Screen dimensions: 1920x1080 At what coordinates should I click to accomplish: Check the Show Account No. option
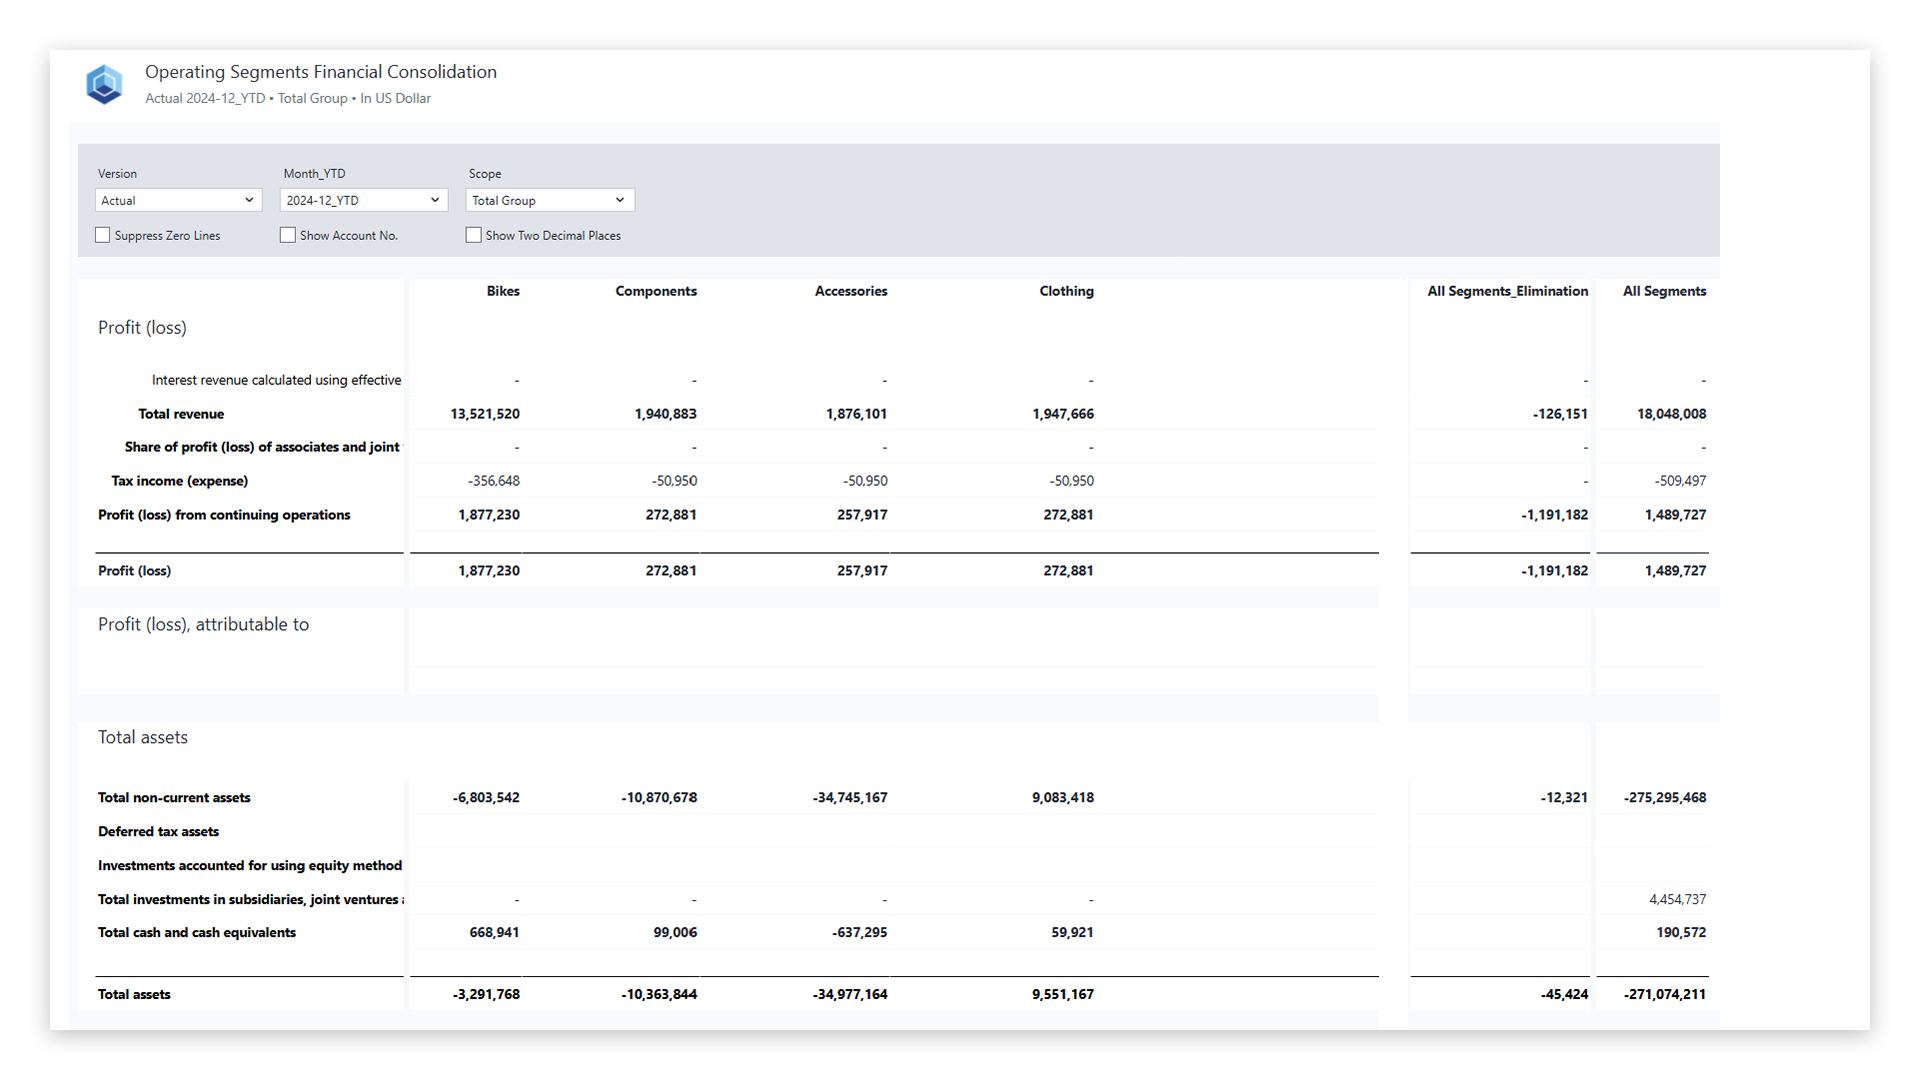(287, 235)
